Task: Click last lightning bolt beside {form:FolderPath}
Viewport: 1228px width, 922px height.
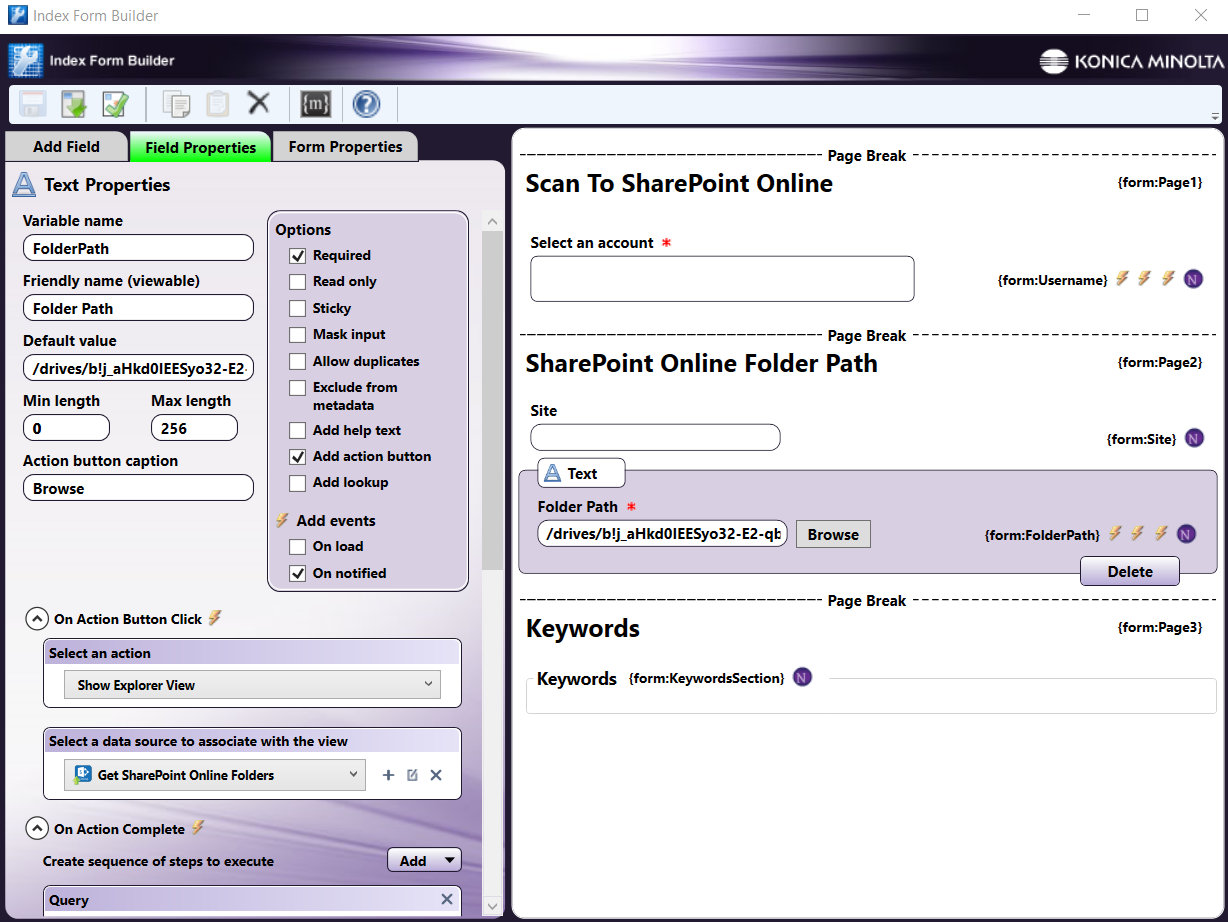Action: pos(1161,533)
